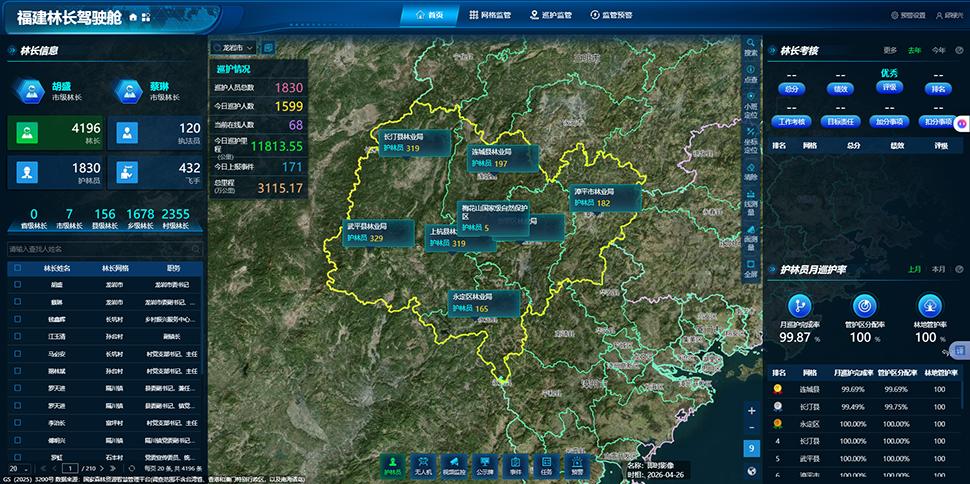Click the refresh icon in table pagination

[131, 469]
